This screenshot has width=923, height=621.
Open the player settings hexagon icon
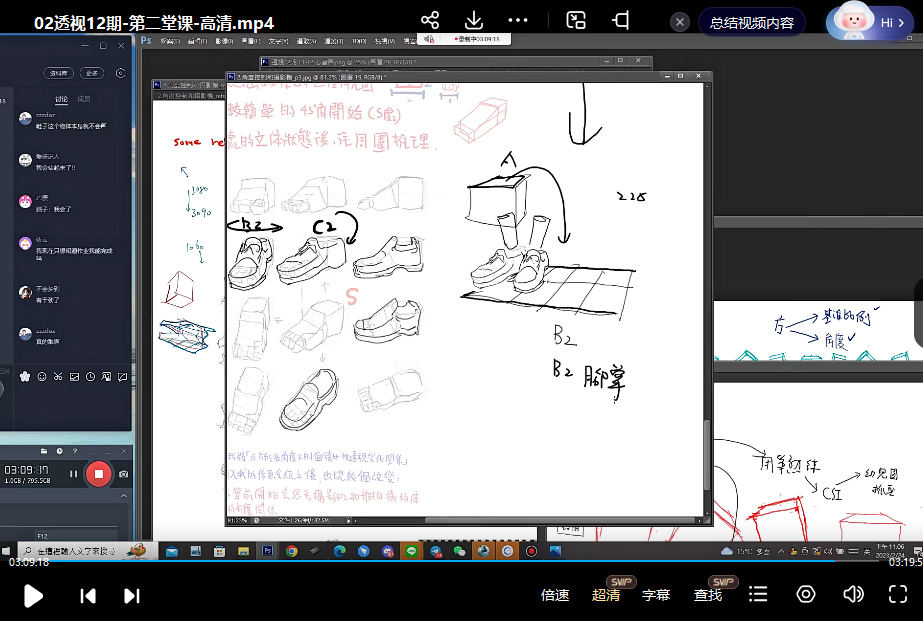click(806, 595)
